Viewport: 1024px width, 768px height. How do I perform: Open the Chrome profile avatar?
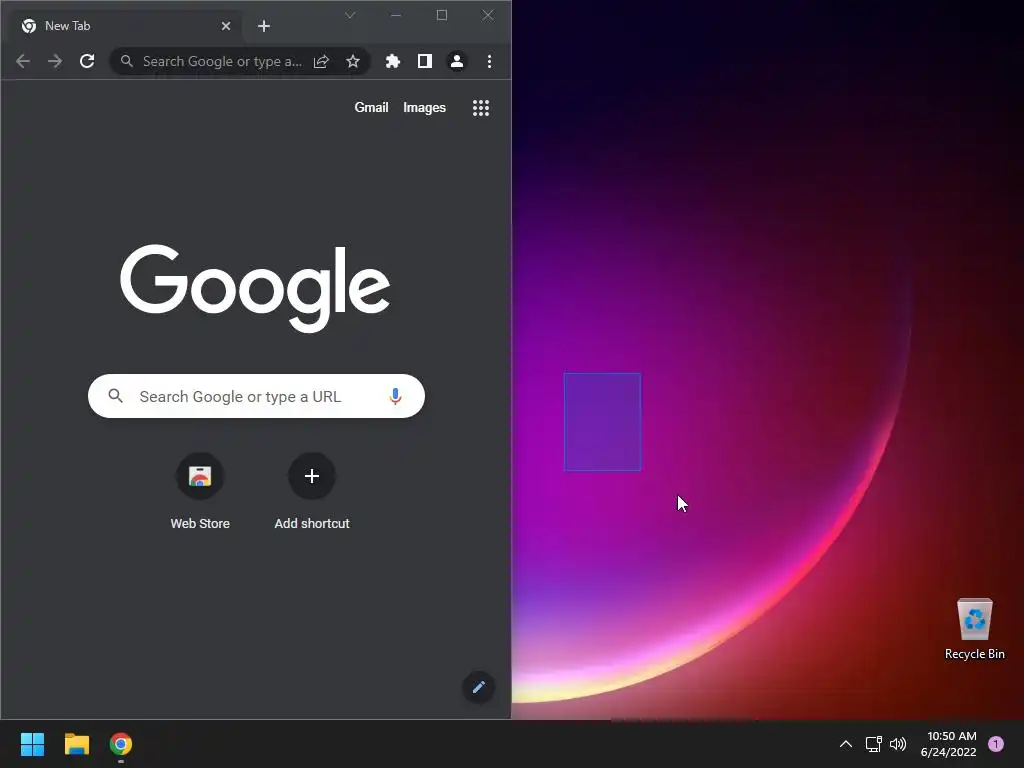click(x=456, y=61)
